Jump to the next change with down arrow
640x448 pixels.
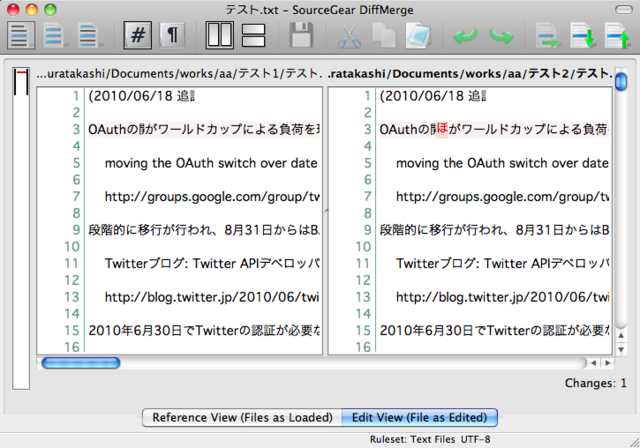[582, 36]
